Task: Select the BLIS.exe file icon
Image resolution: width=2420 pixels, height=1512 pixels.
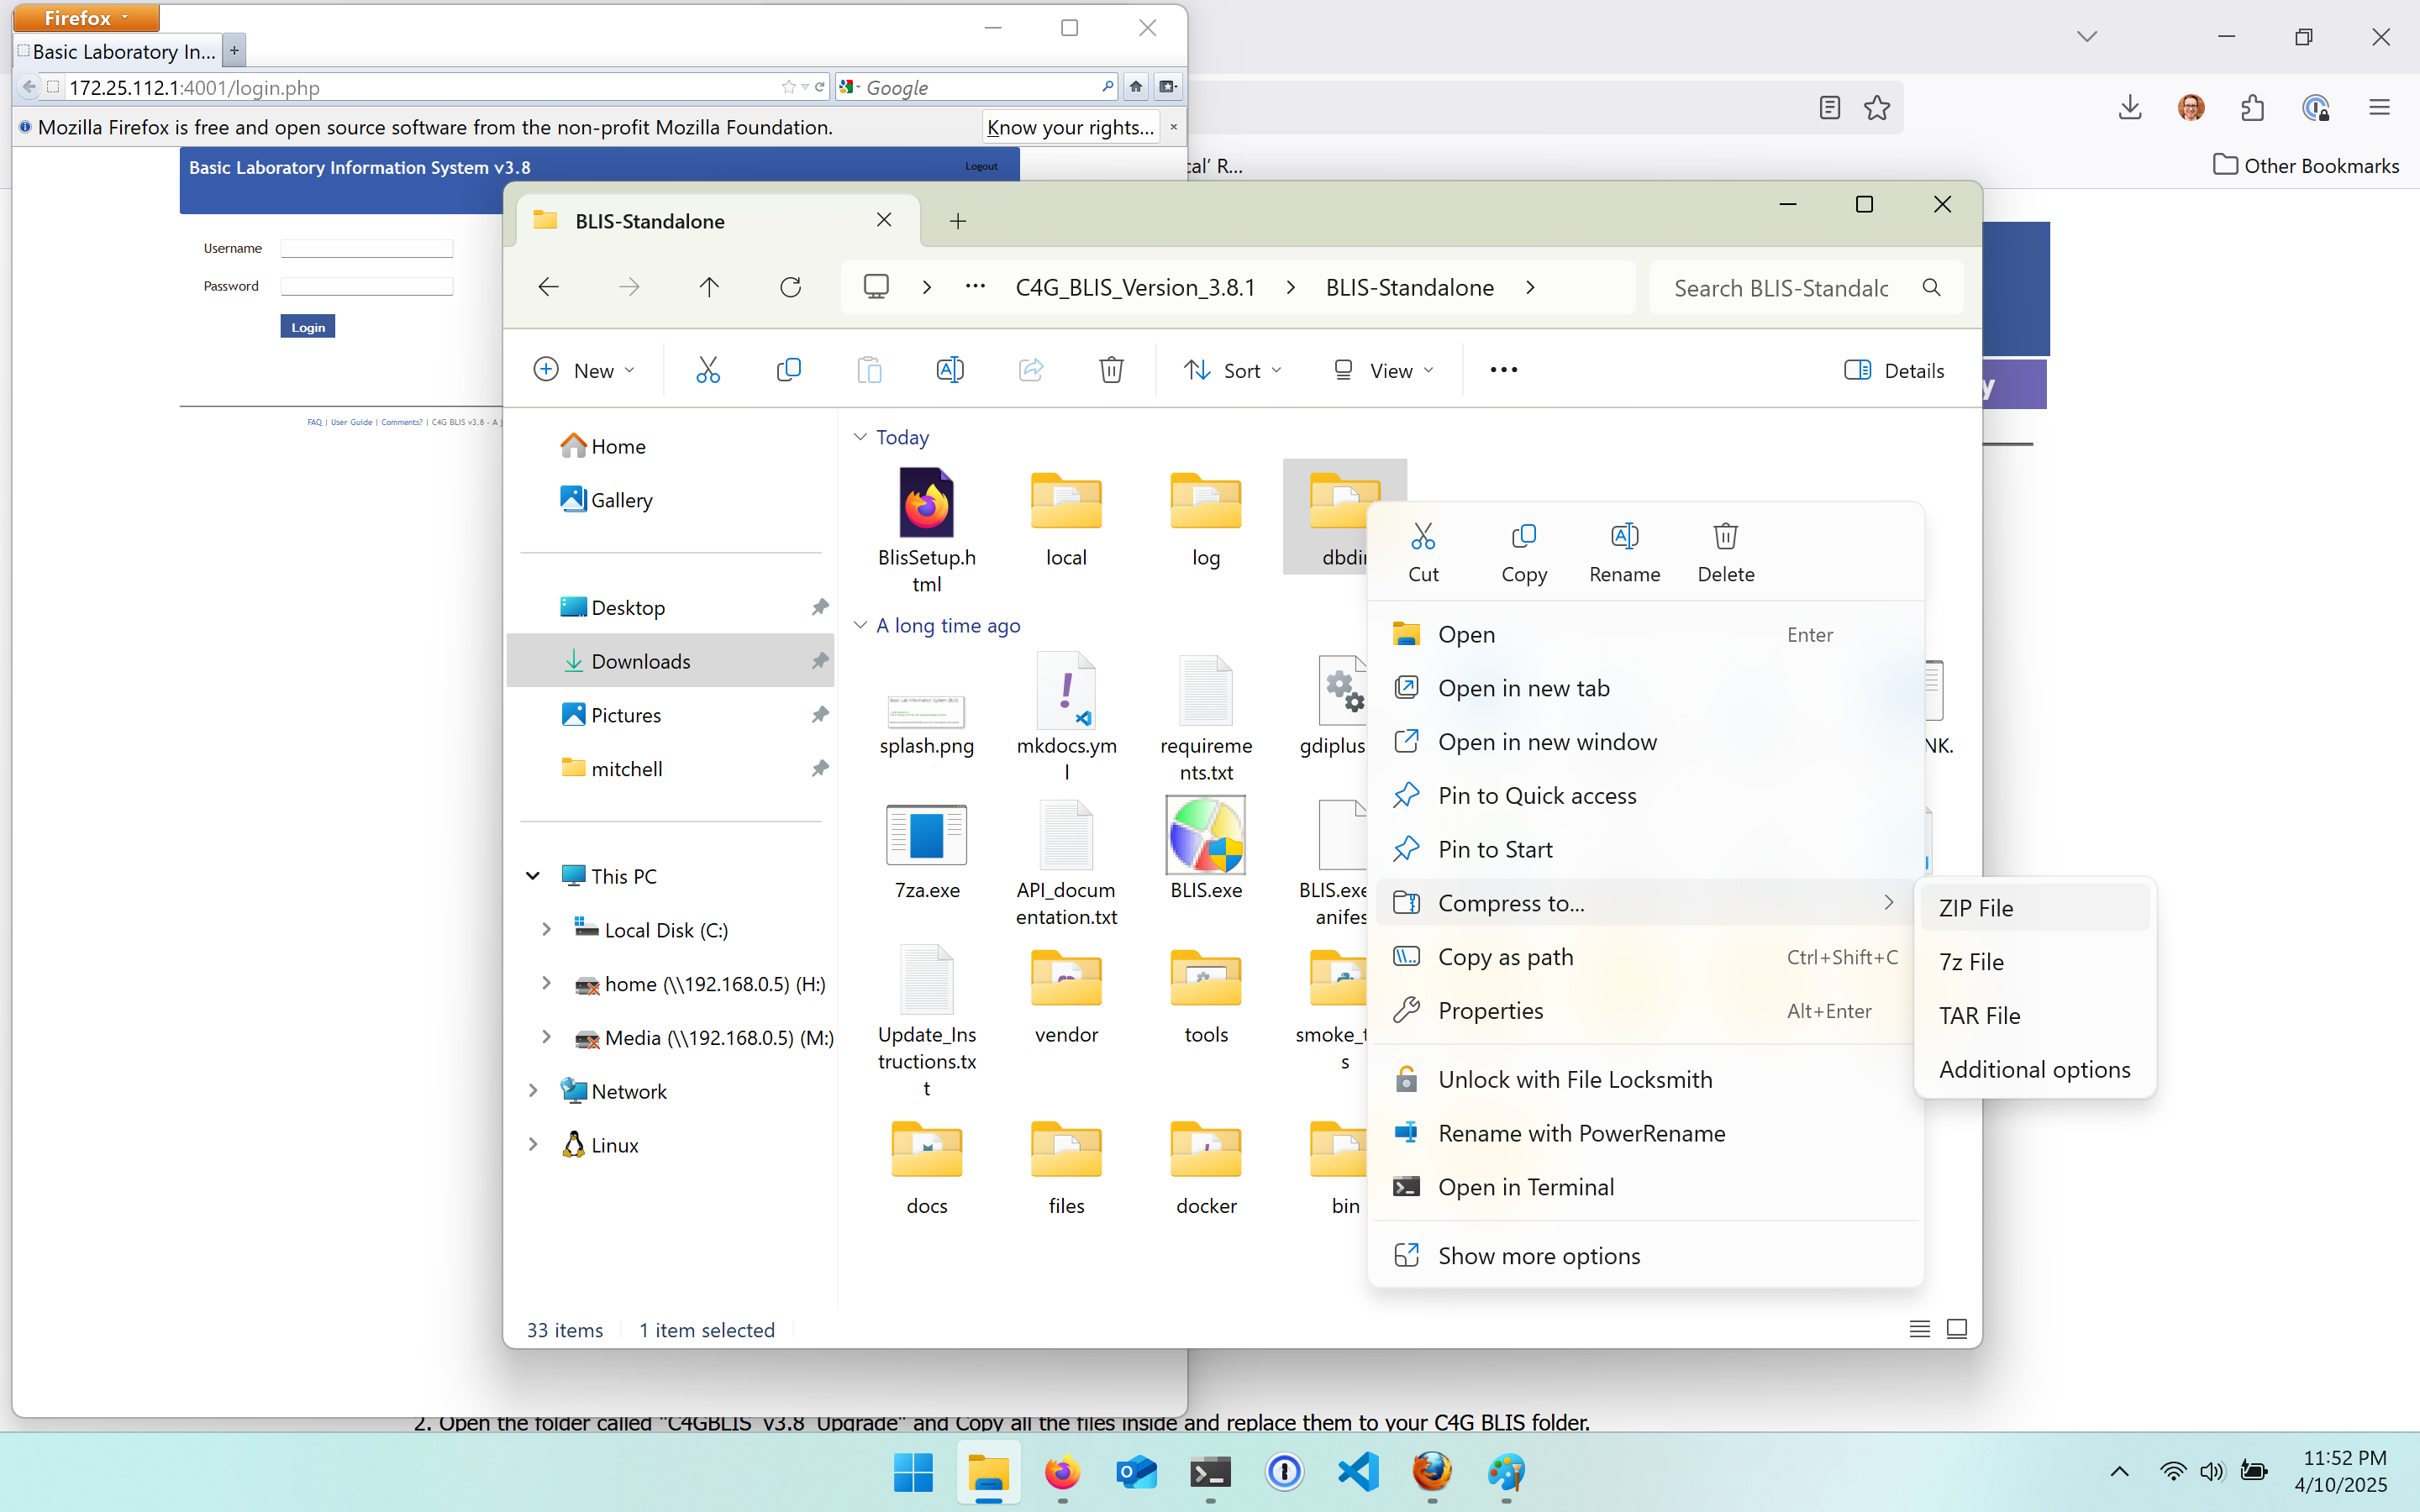Action: 1206,836
